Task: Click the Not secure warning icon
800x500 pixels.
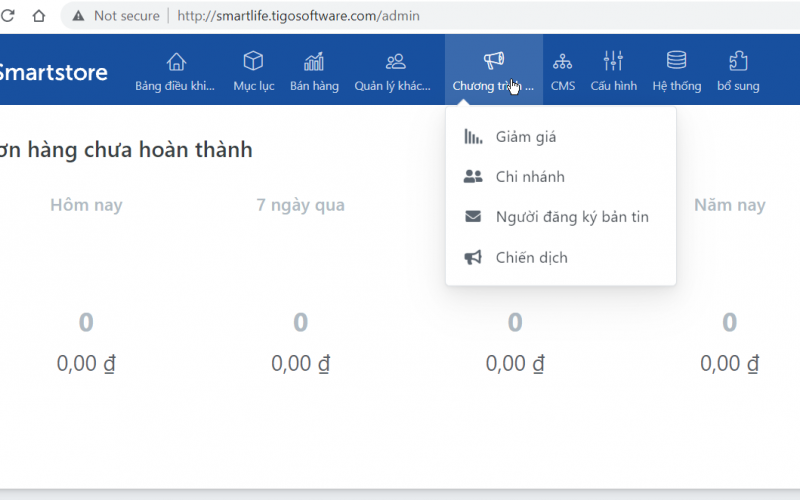Action: [78, 16]
